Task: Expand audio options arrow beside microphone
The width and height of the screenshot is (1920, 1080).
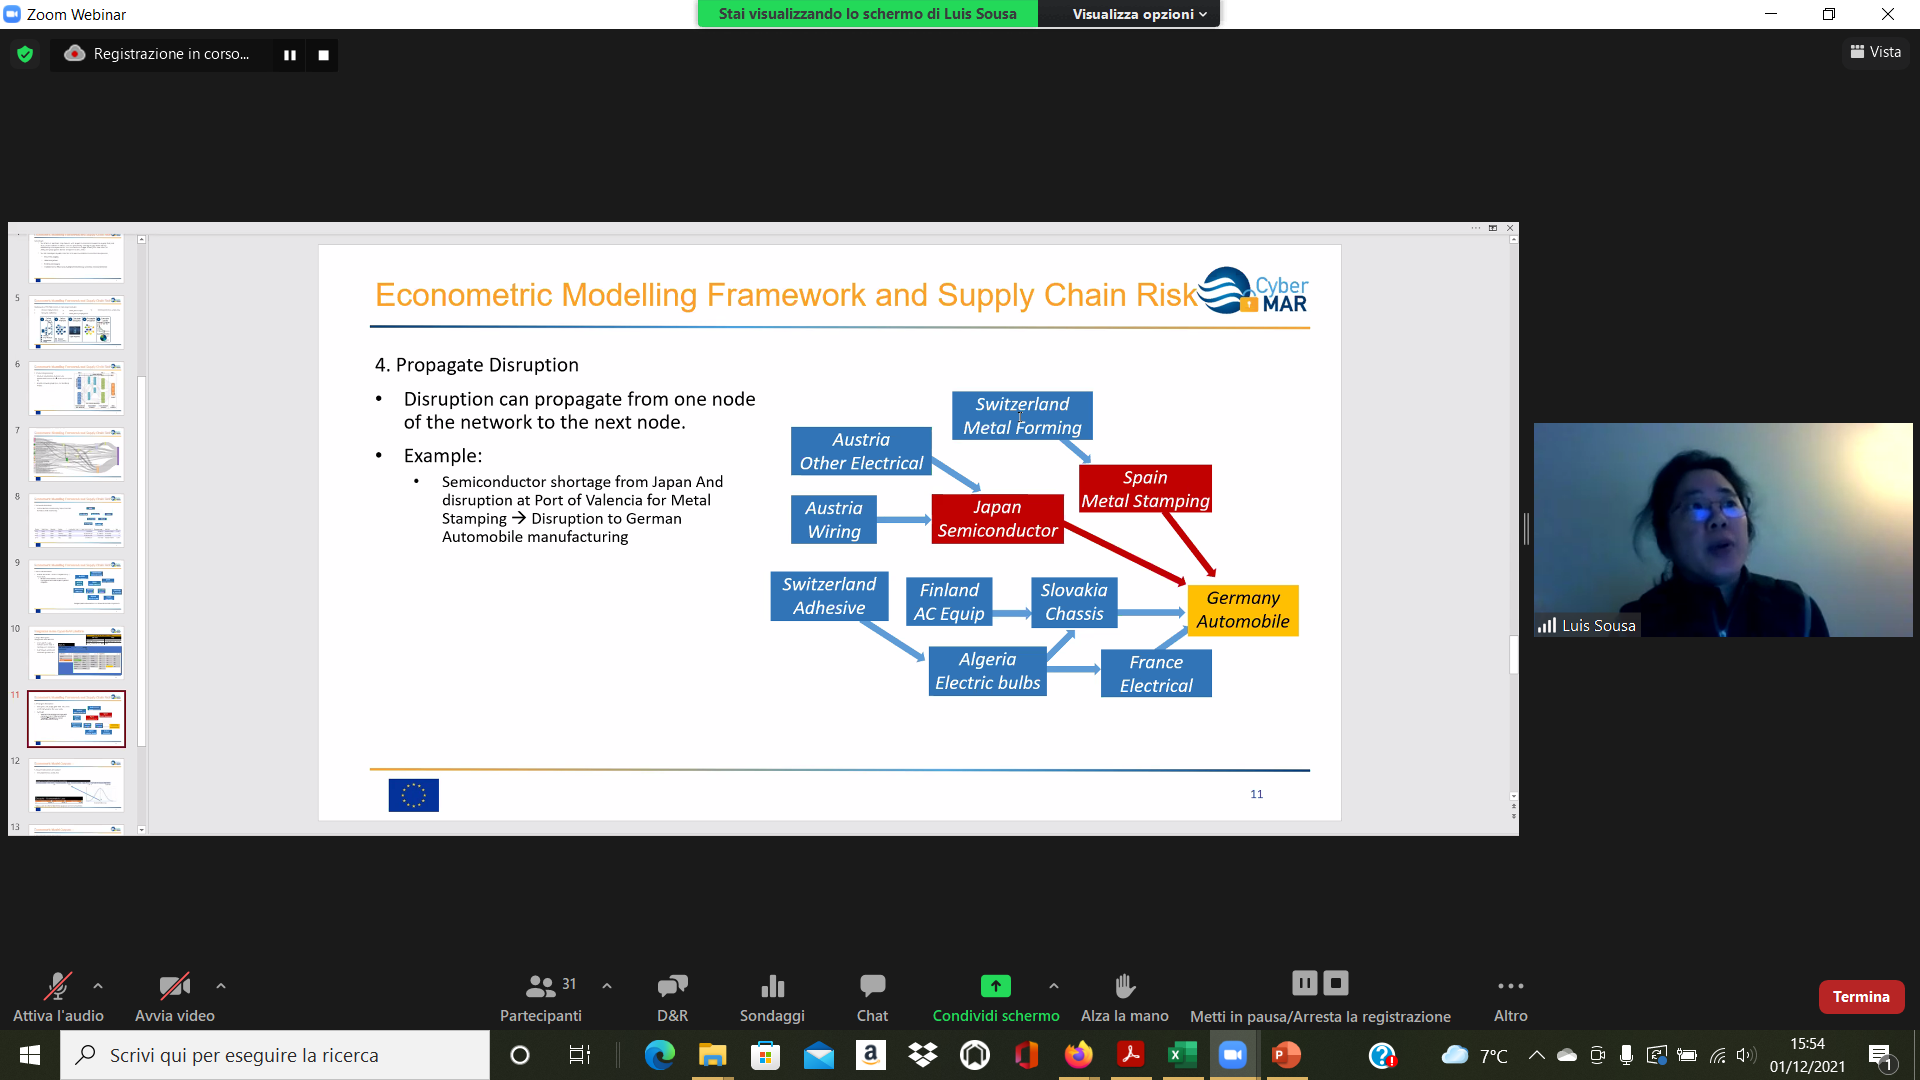Action: 98,986
